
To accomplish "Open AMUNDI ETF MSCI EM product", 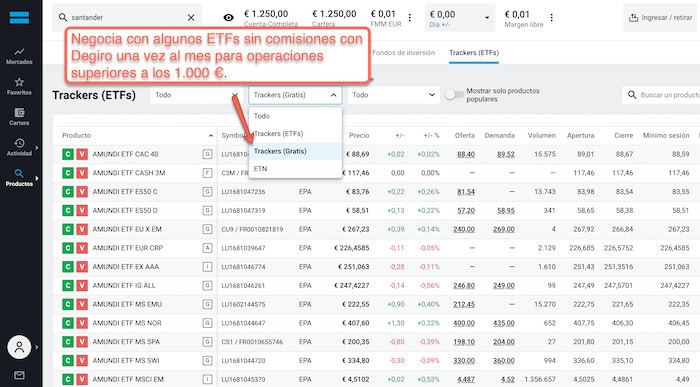I will tap(128, 379).
